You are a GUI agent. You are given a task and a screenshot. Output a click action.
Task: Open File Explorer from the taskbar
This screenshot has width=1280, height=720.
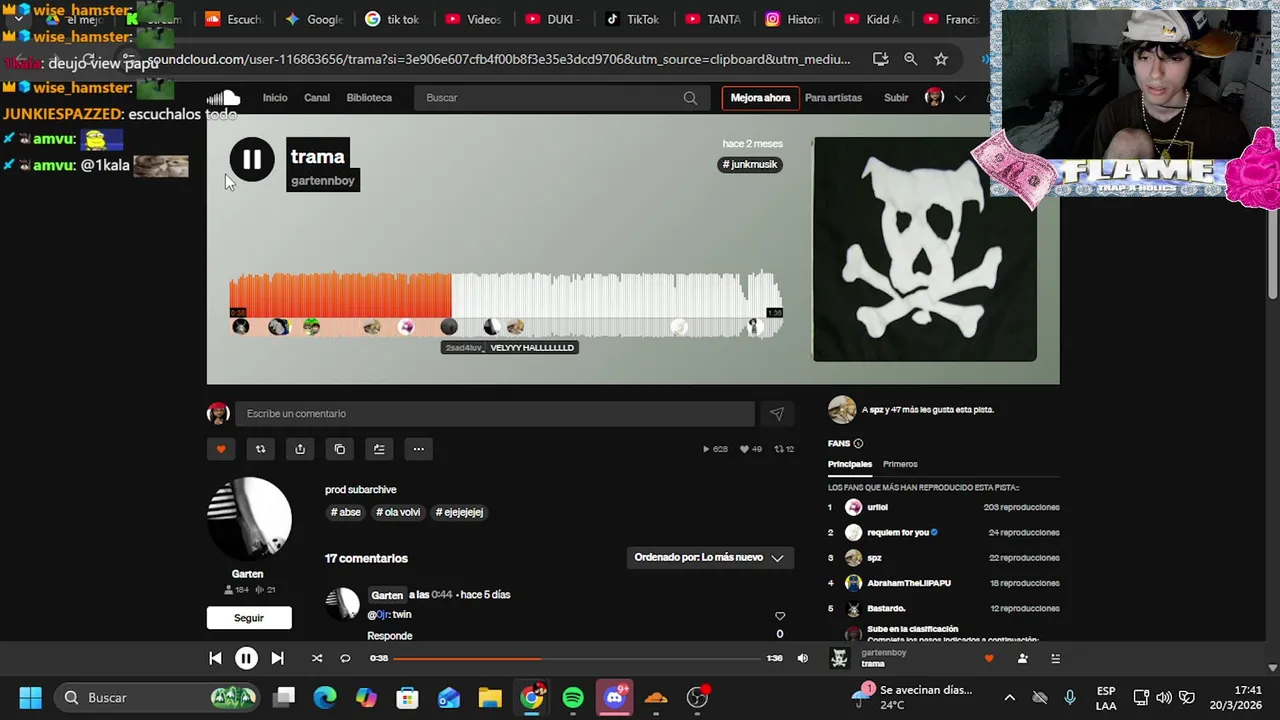click(490, 698)
